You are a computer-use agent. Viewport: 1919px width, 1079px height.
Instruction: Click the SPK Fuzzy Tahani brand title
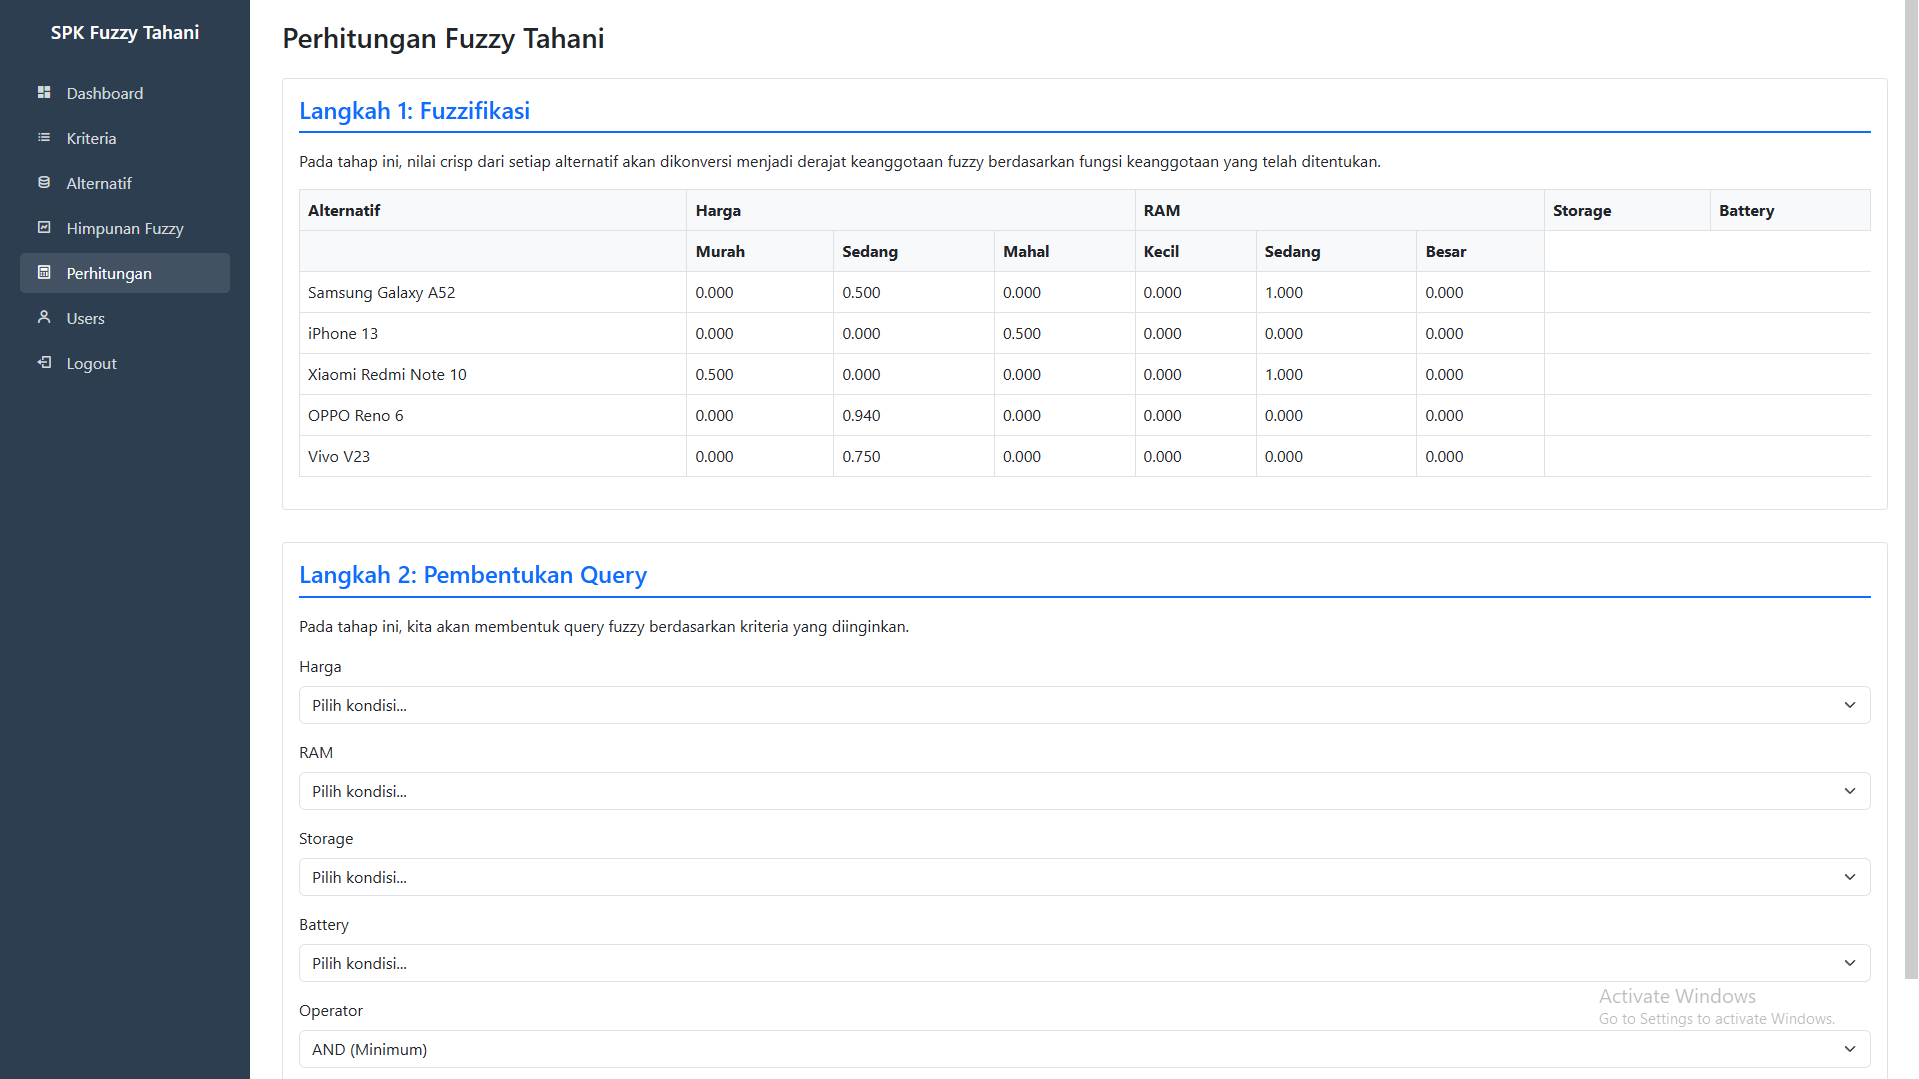125,32
